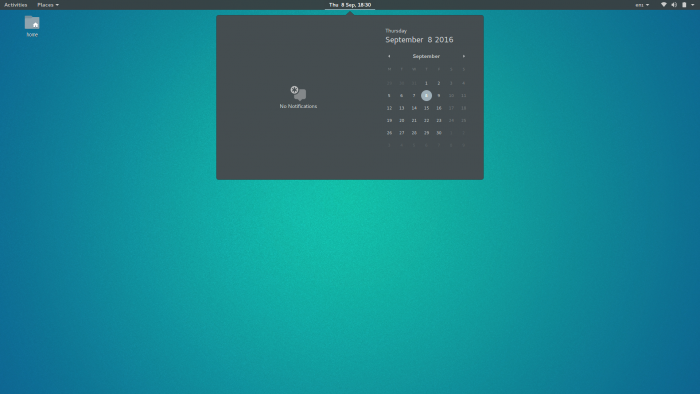The image size is (700, 394).
Task: Click the Thursday weekday label
Action: pos(396,31)
